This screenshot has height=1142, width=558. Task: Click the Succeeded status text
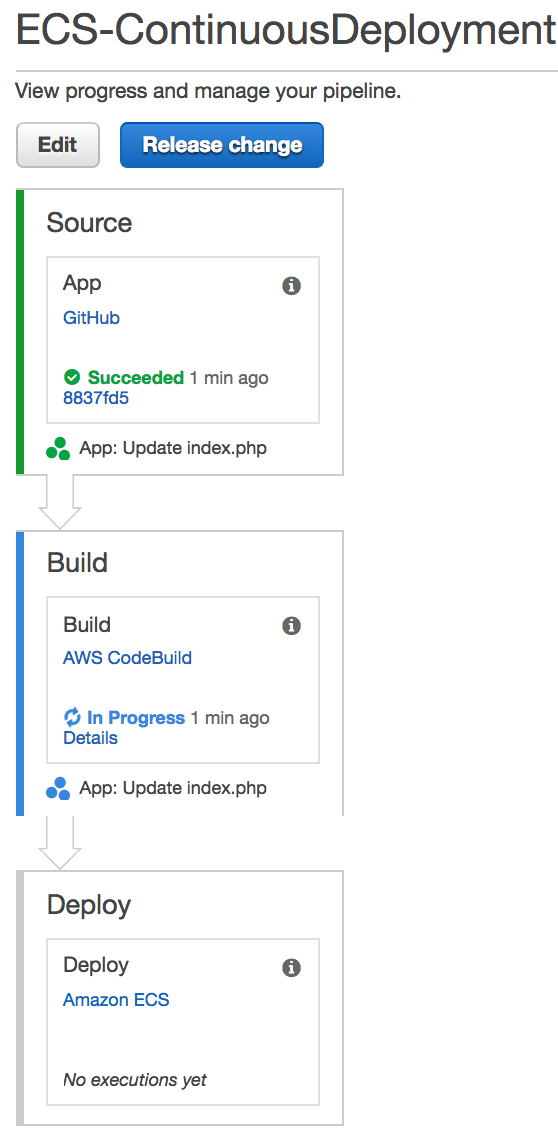pos(135,377)
